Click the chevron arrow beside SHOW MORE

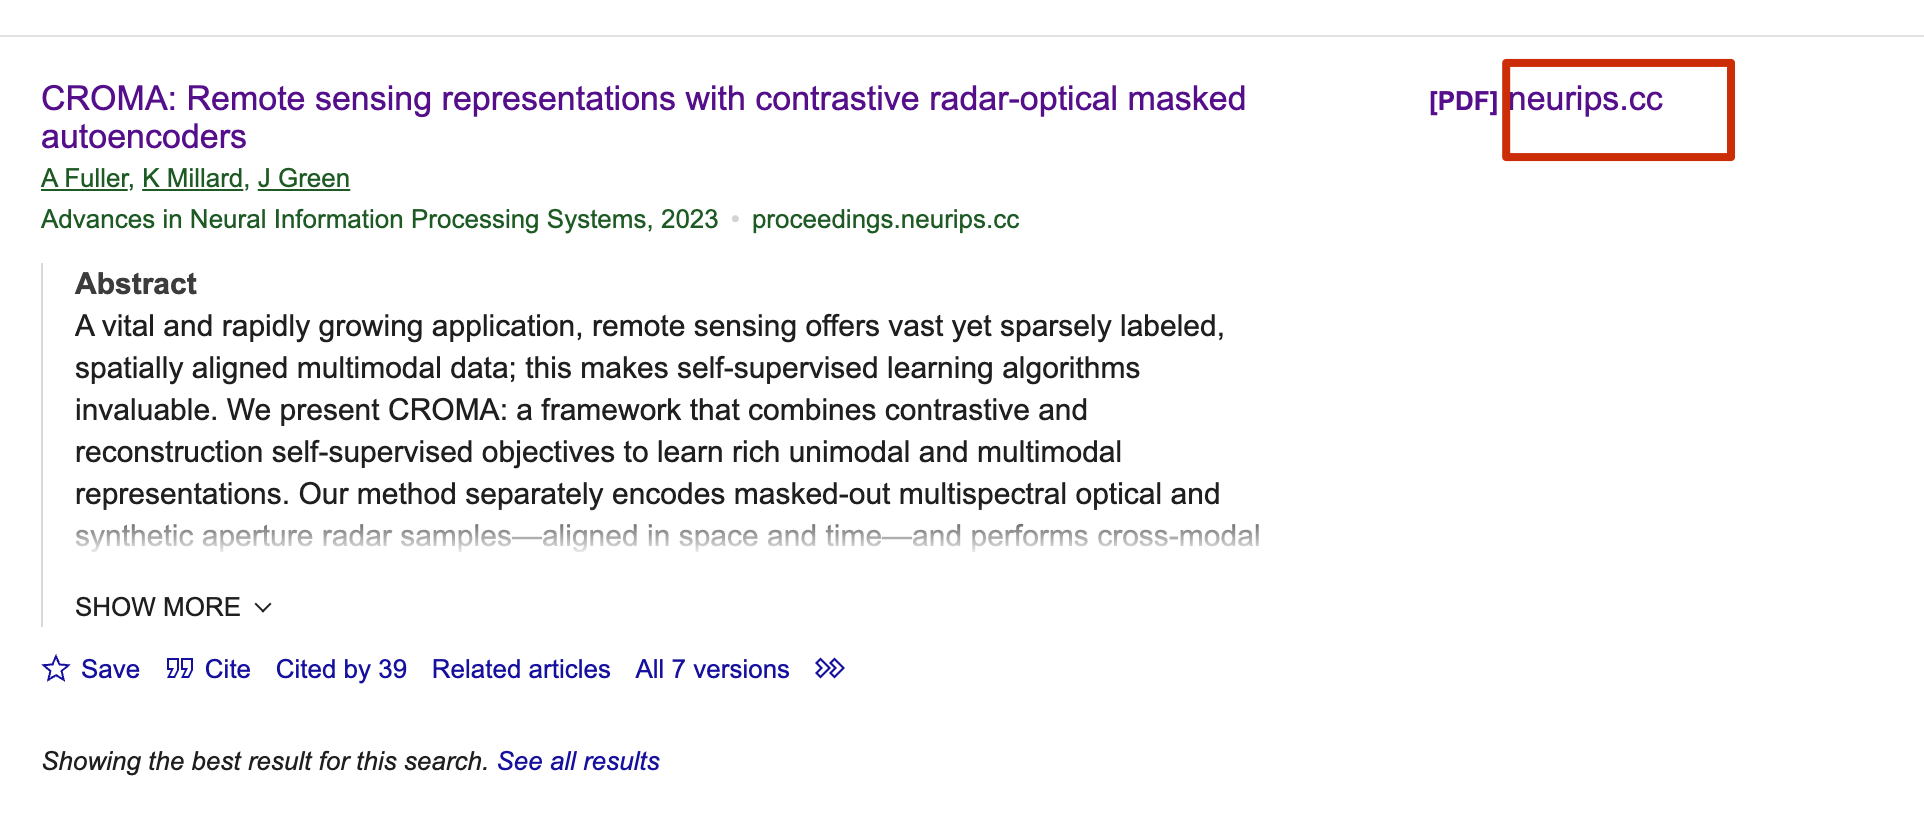[263, 608]
